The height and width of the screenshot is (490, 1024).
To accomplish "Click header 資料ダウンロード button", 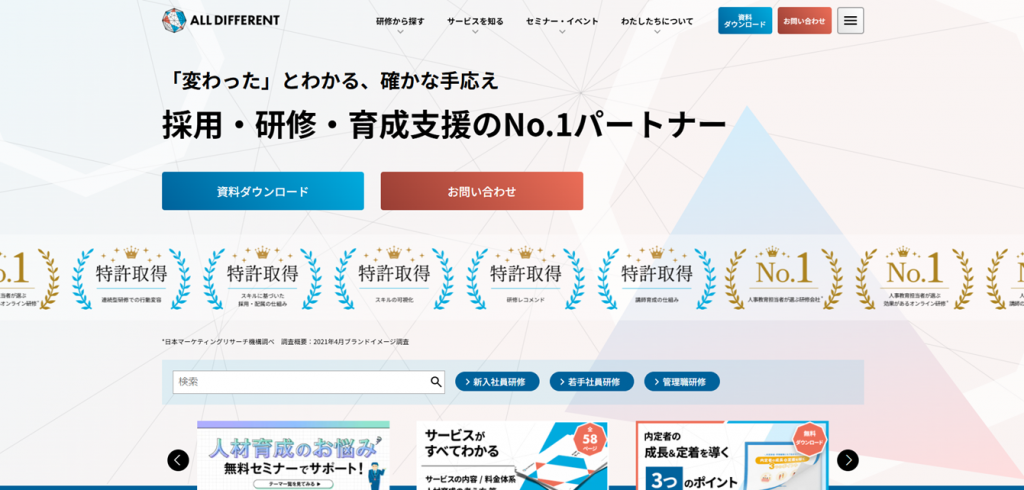I will [x=744, y=20].
